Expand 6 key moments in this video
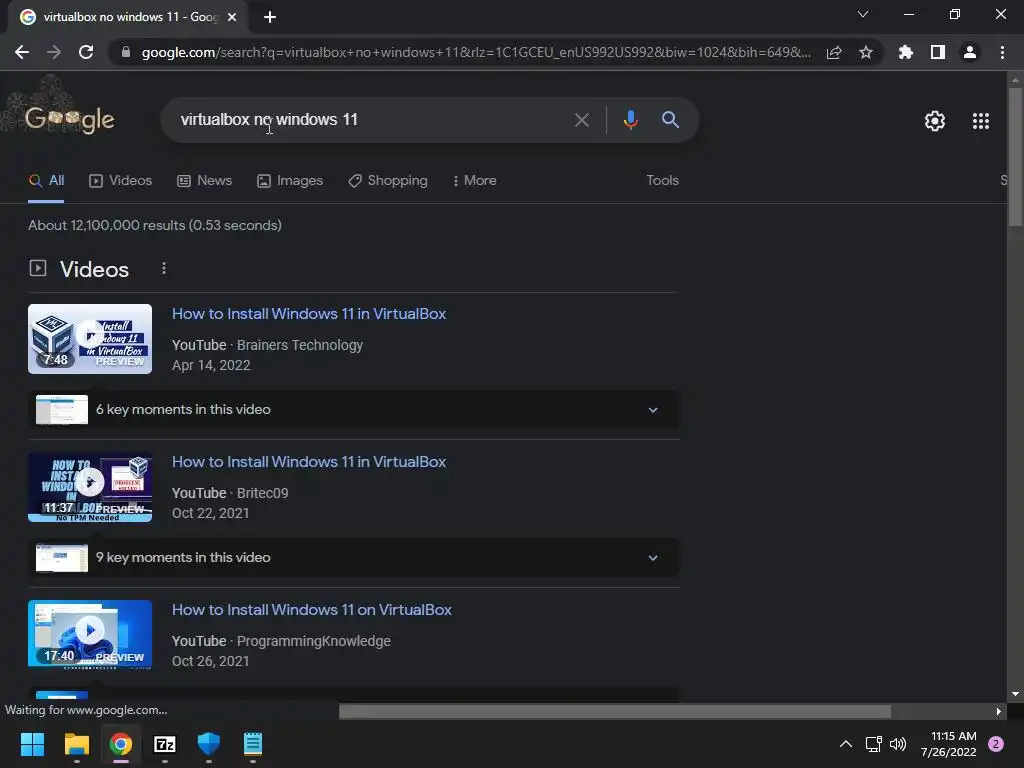Viewport: 1024px width, 768px height. pyautogui.click(x=353, y=409)
